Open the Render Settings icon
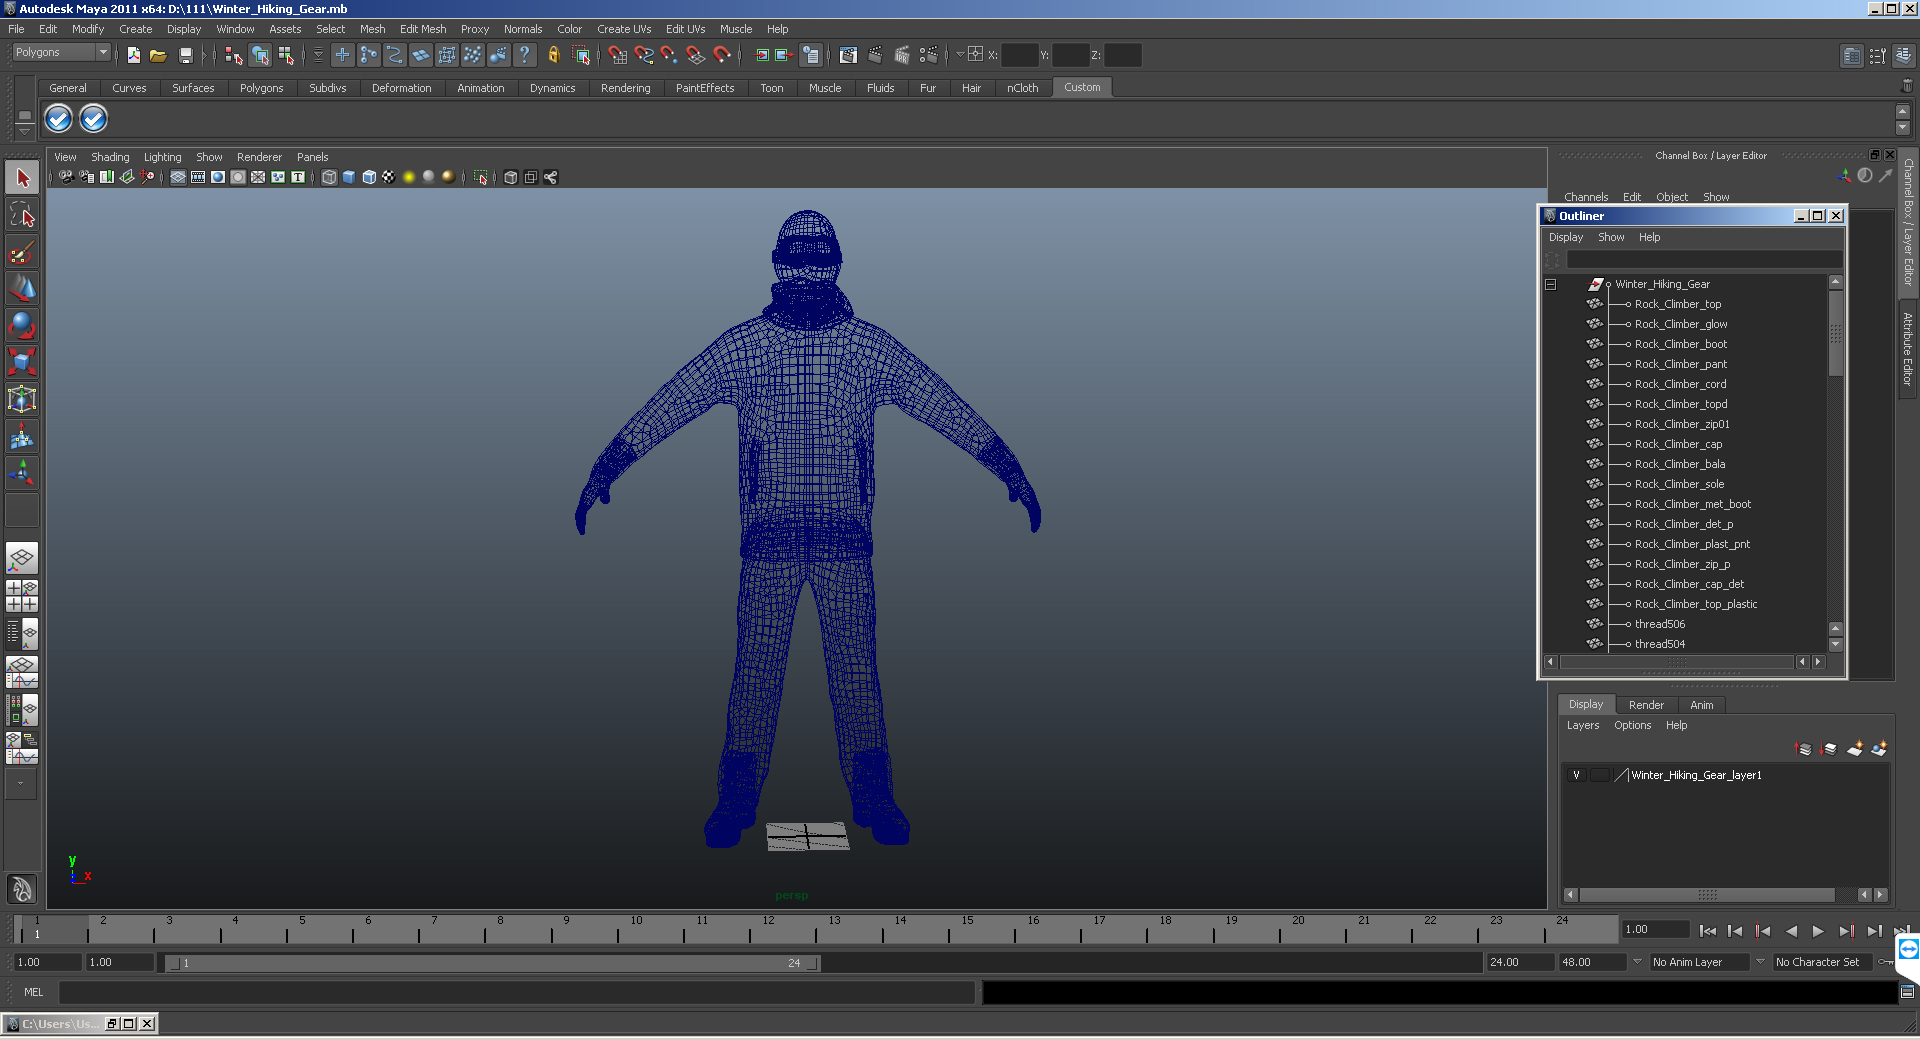The width and height of the screenshot is (1920, 1040). pyautogui.click(x=928, y=55)
